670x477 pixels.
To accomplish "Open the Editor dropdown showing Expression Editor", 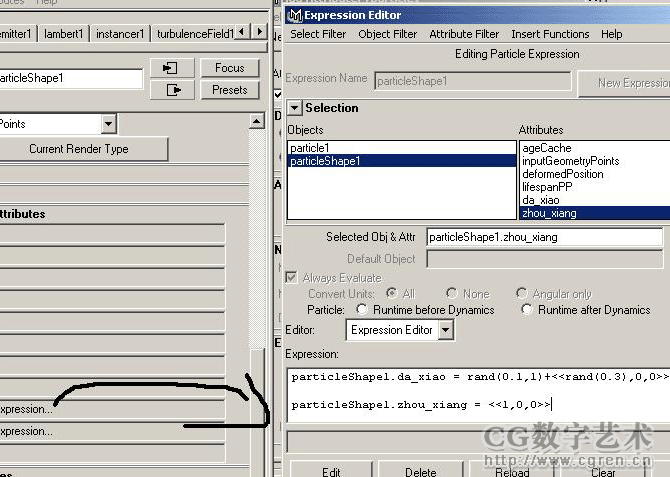I will coord(446,330).
